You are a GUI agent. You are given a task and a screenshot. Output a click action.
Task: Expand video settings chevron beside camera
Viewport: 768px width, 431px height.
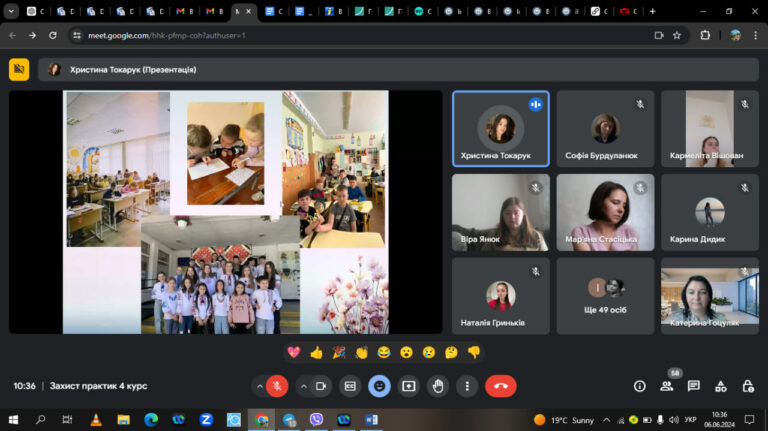[x=304, y=386]
